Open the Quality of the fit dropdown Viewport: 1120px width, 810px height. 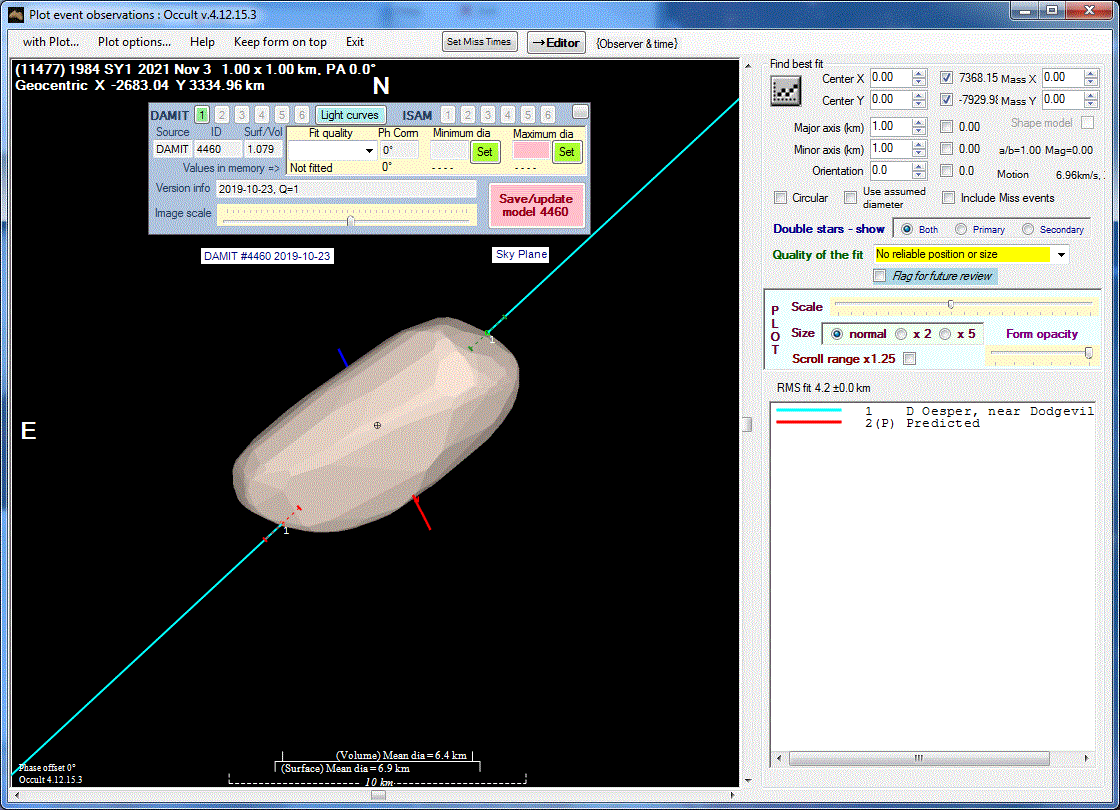click(x=1061, y=254)
